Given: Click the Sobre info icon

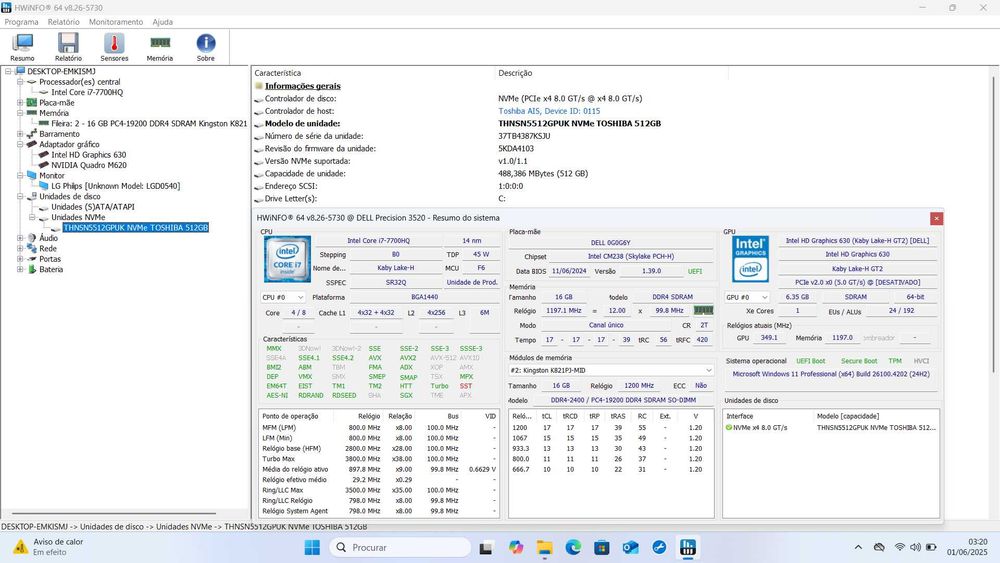Looking at the screenshot, I should (205, 47).
